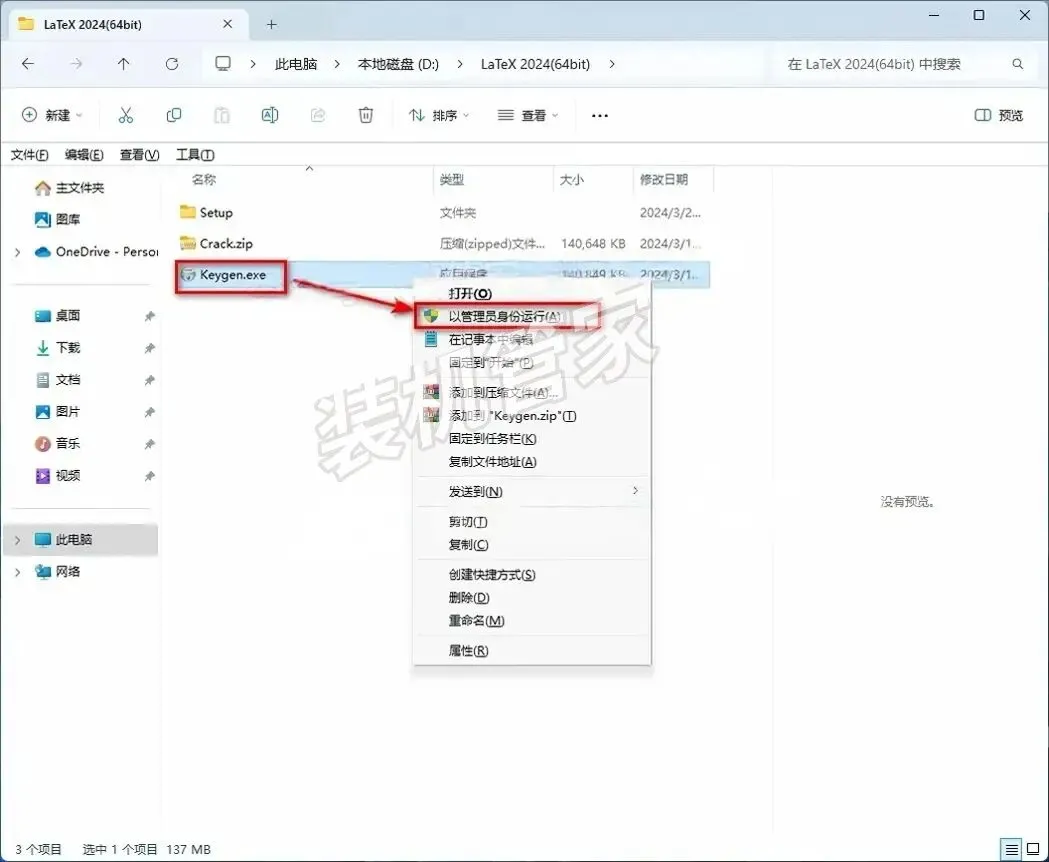The image size is (1049, 862).
Task: Expand the 此电脑 tree node
Action: pos(17,540)
